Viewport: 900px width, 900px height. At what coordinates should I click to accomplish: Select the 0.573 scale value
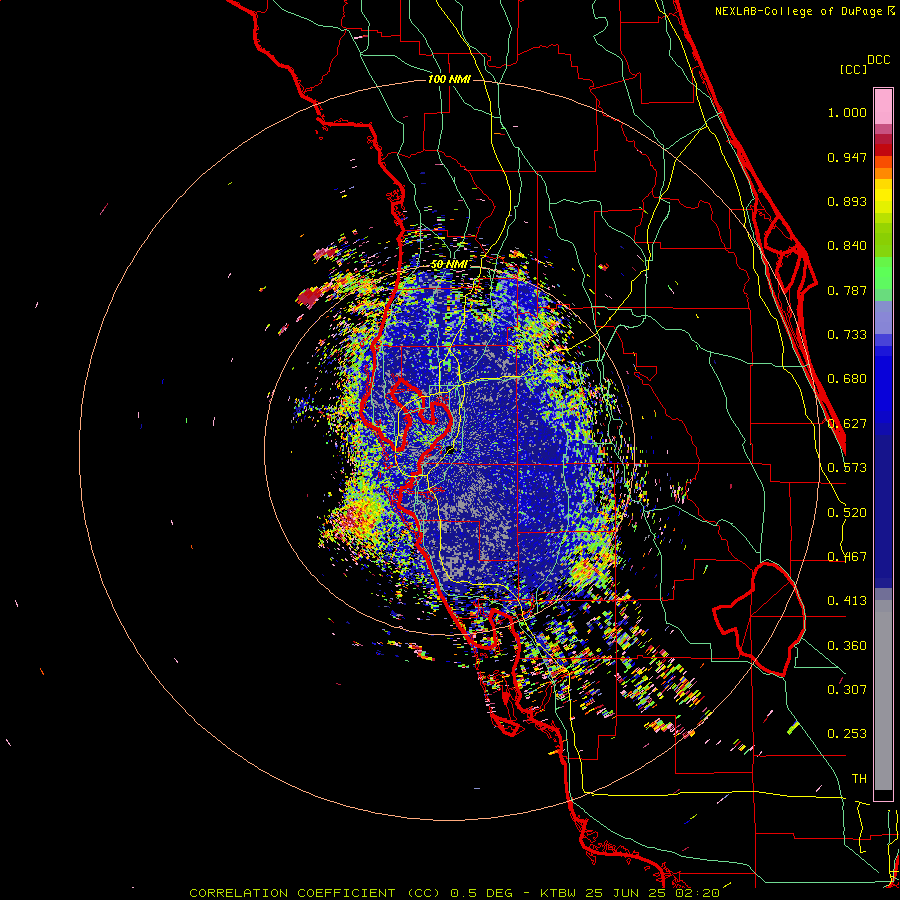(x=847, y=468)
